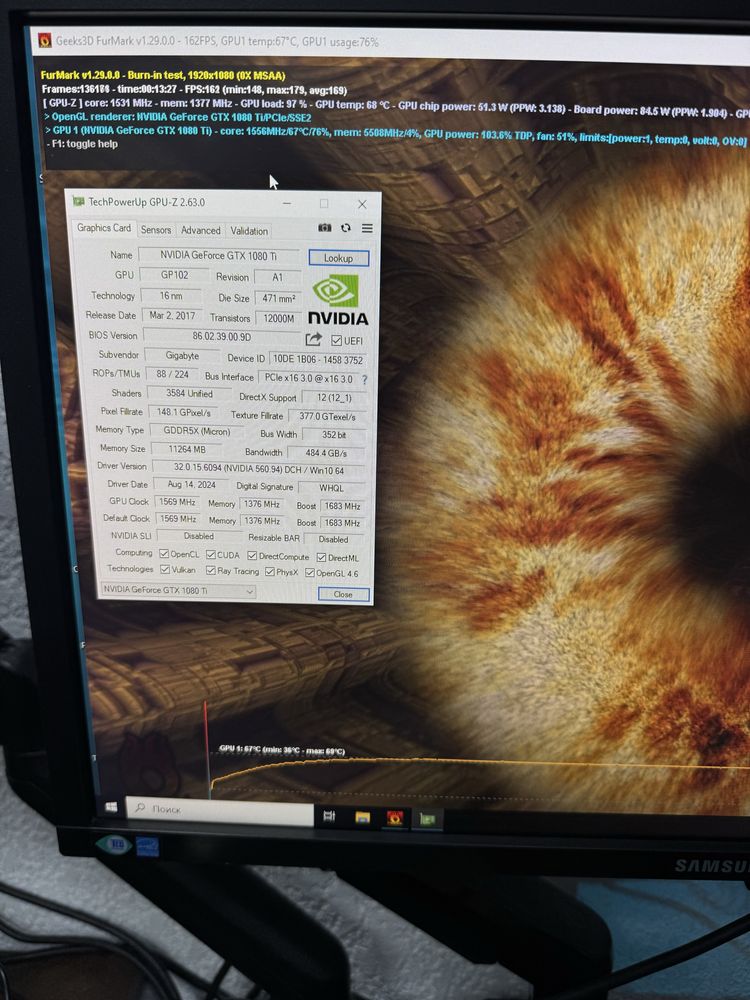Close GPU-Z with the X button
This screenshot has height=1000, width=750.
pyautogui.click(x=362, y=204)
